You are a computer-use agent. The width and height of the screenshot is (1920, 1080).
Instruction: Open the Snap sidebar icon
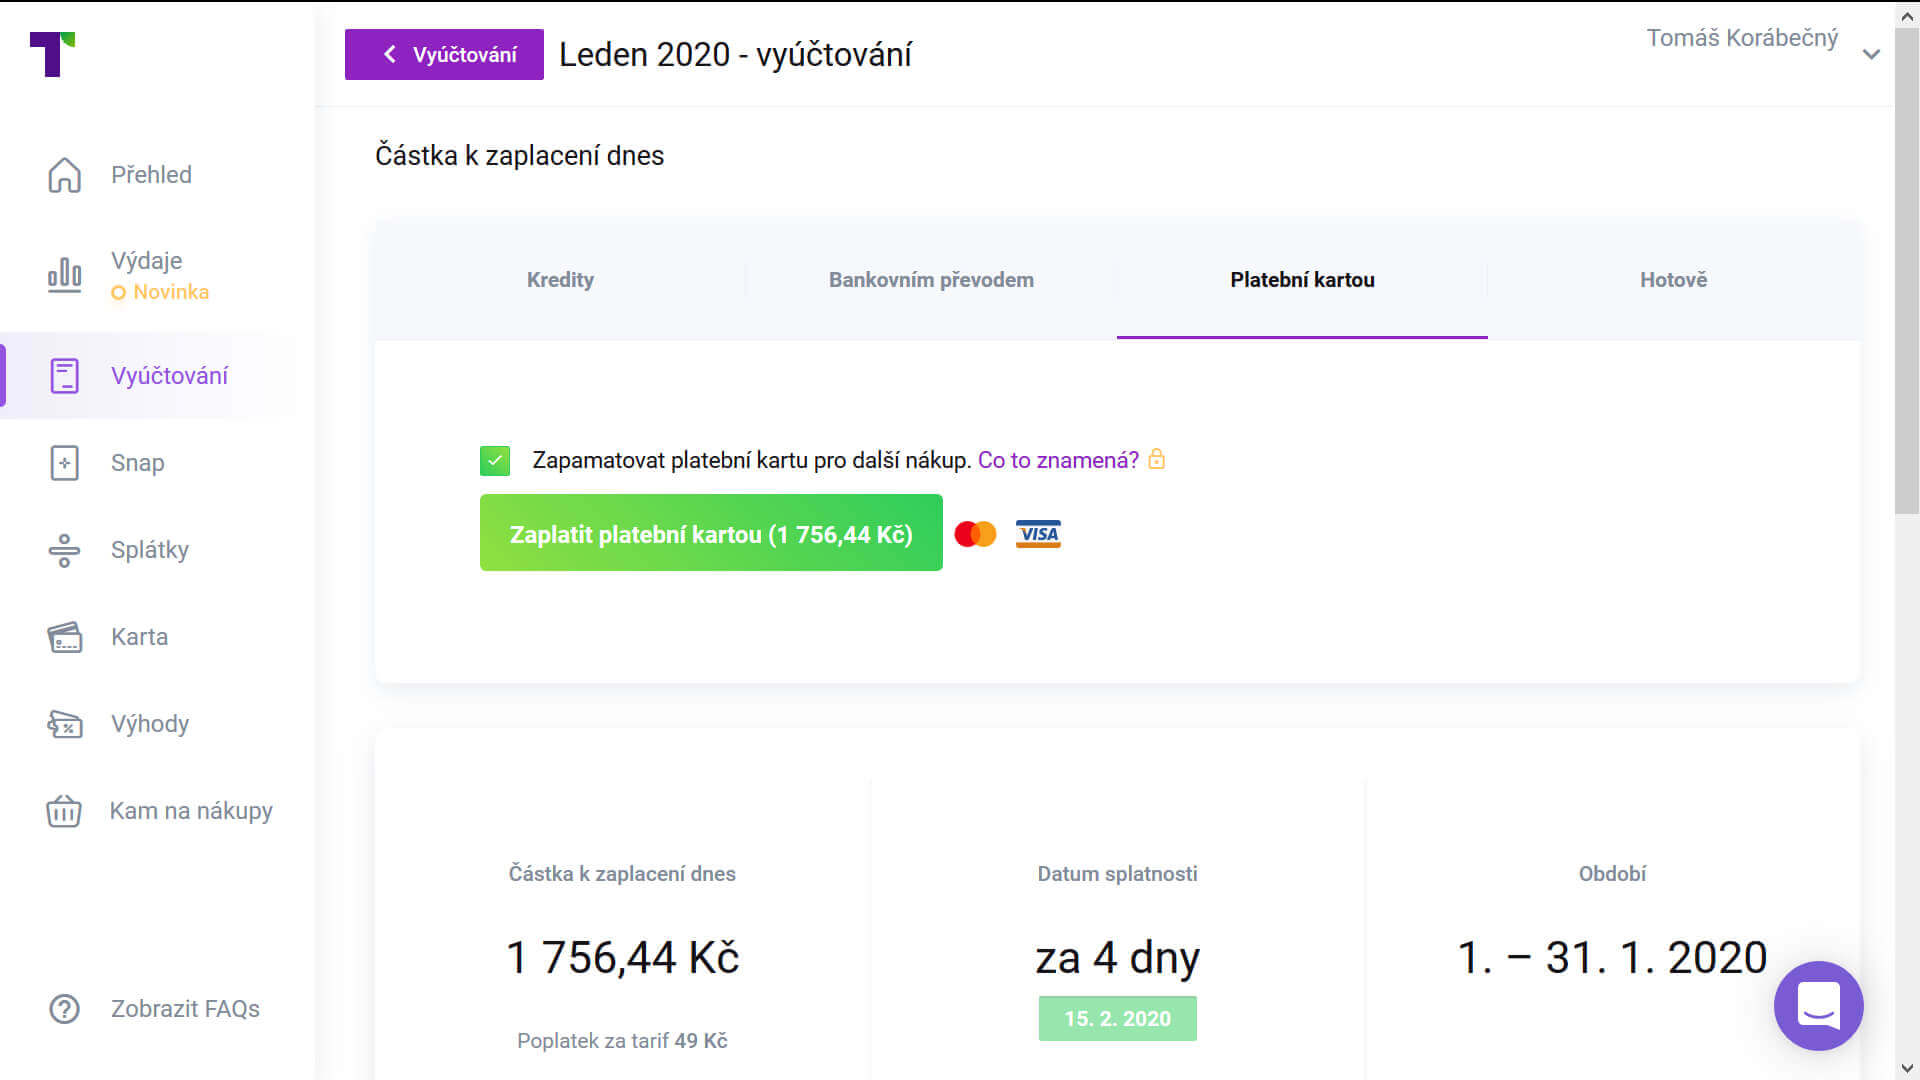click(x=64, y=462)
